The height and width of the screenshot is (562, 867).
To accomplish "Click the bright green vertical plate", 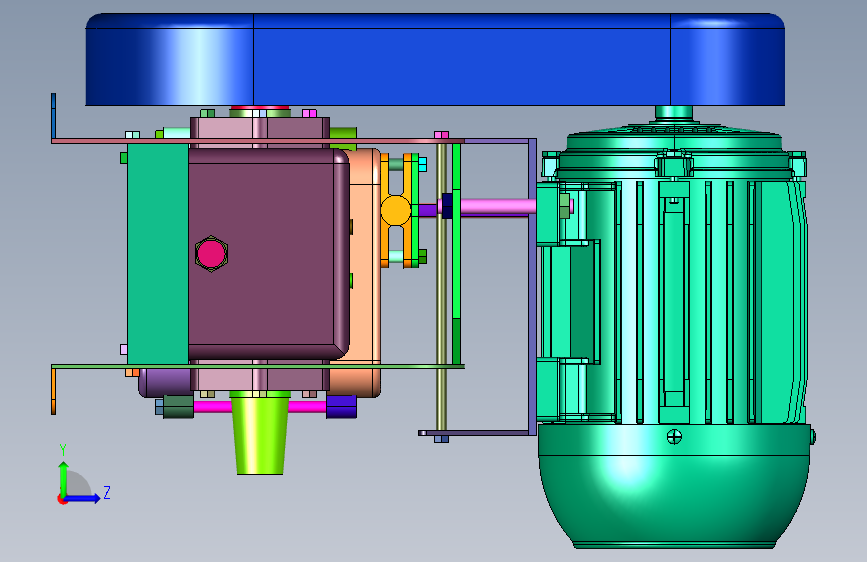I will tap(457, 253).
